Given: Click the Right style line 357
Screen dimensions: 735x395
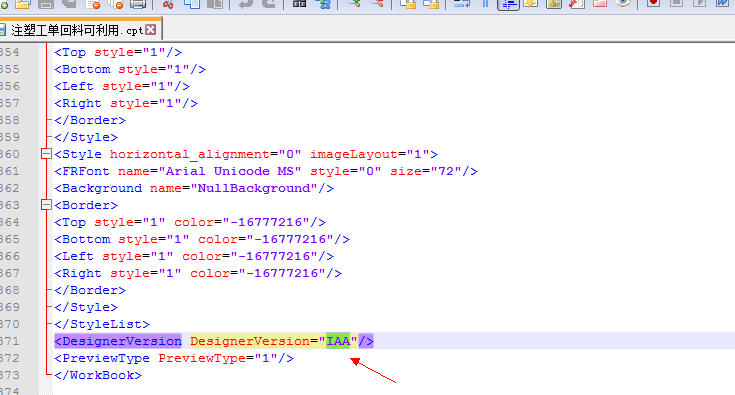Looking at the screenshot, I should (x=126, y=104).
